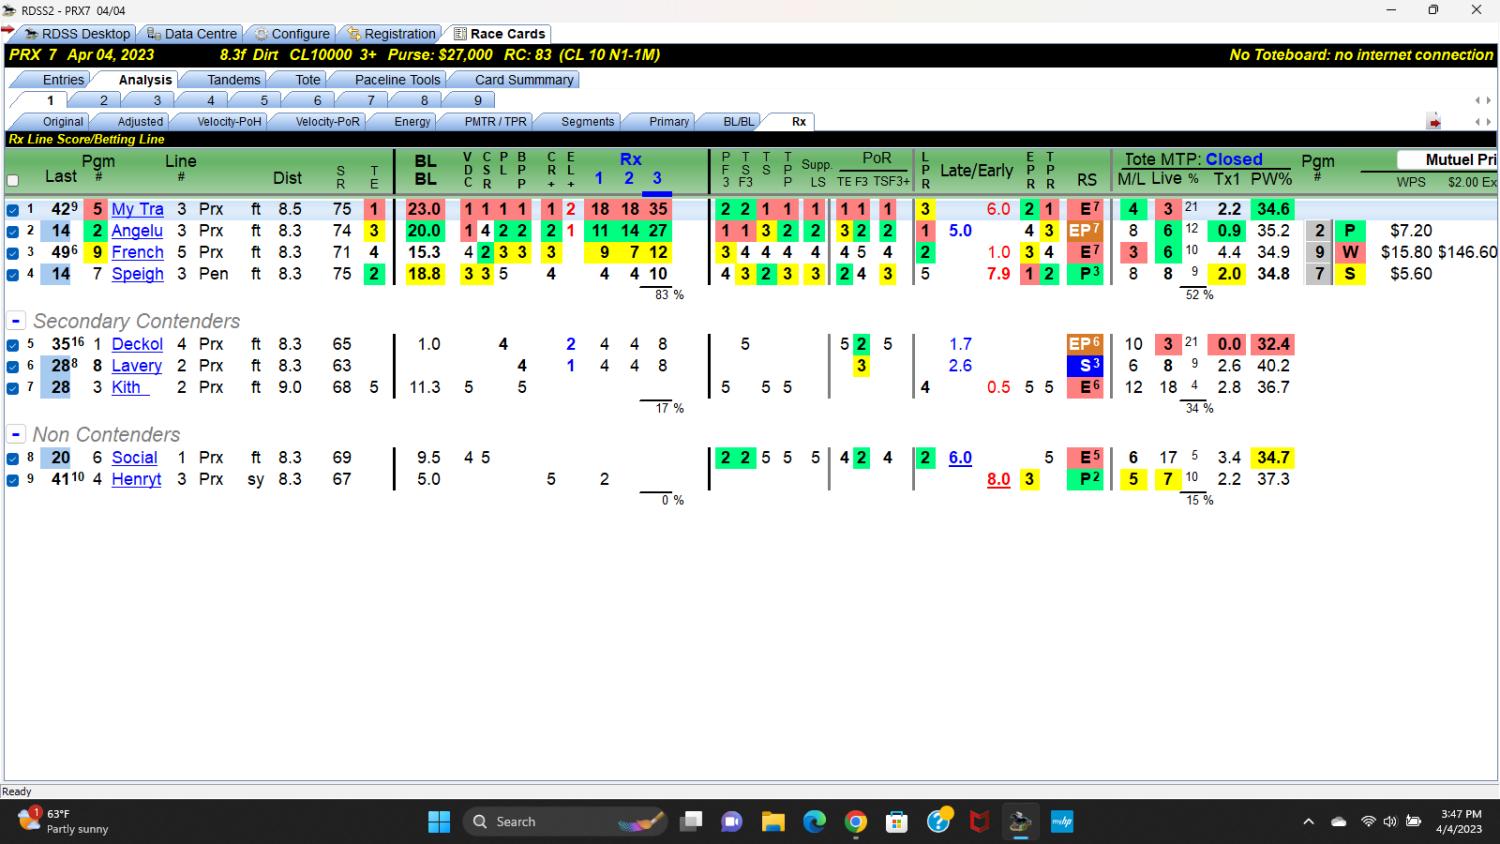Screen dimensions: 1500x844
Task: Show hidden system tray icons
Action: coord(1308,822)
